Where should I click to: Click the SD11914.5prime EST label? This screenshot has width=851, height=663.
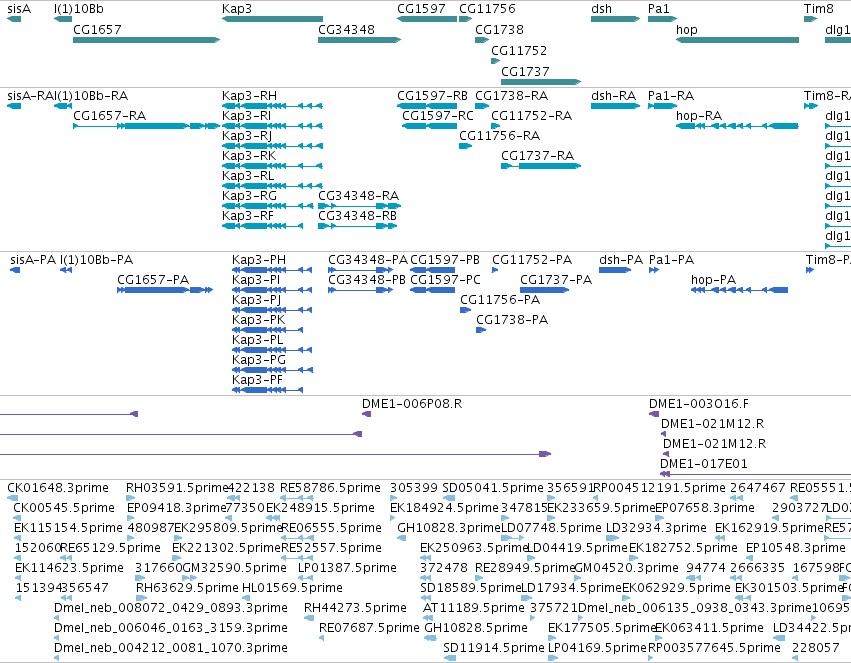493,648
